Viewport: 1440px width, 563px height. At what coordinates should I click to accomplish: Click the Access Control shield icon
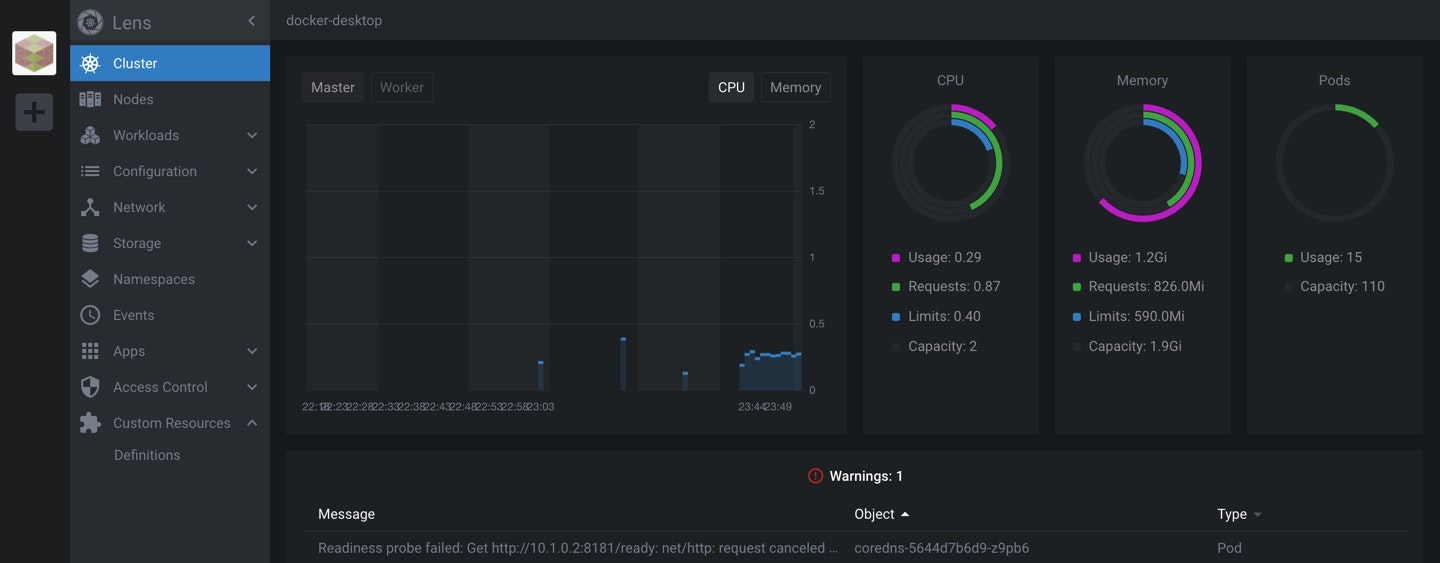click(90, 387)
